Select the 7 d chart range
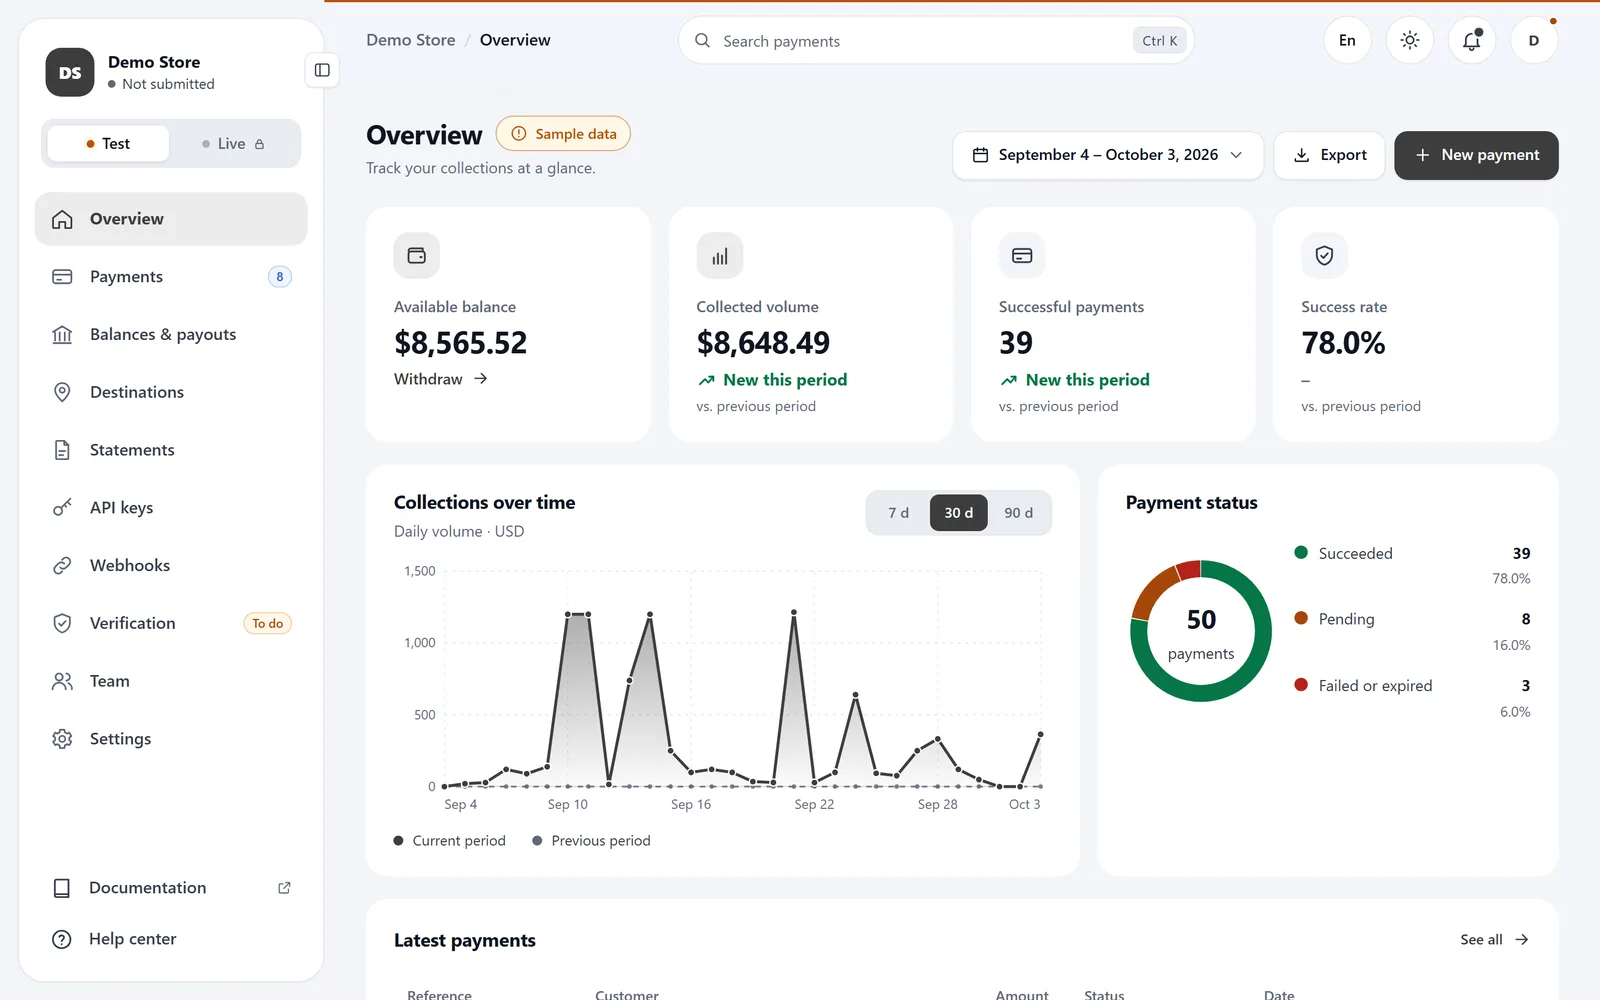 coord(898,513)
